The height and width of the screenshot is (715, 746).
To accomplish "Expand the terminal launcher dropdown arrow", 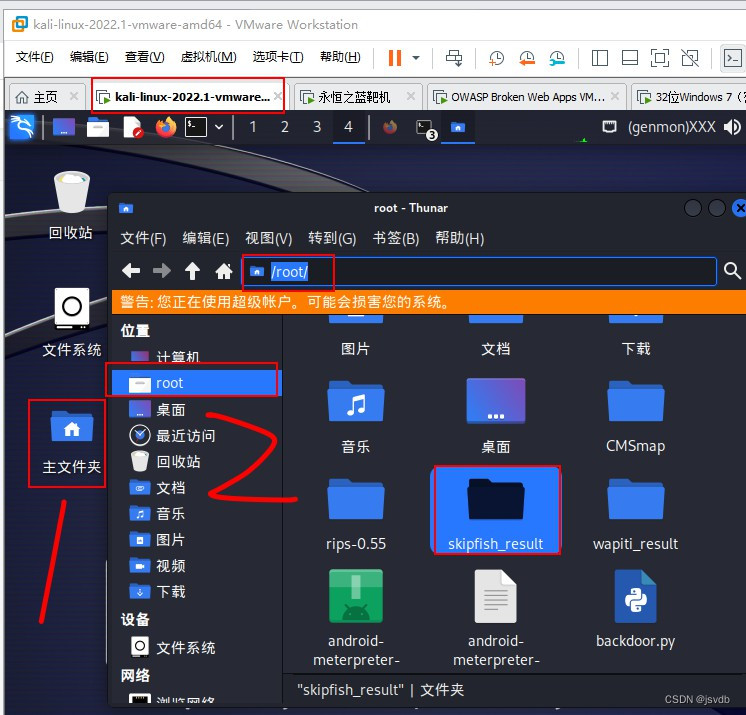I will 219,127.
